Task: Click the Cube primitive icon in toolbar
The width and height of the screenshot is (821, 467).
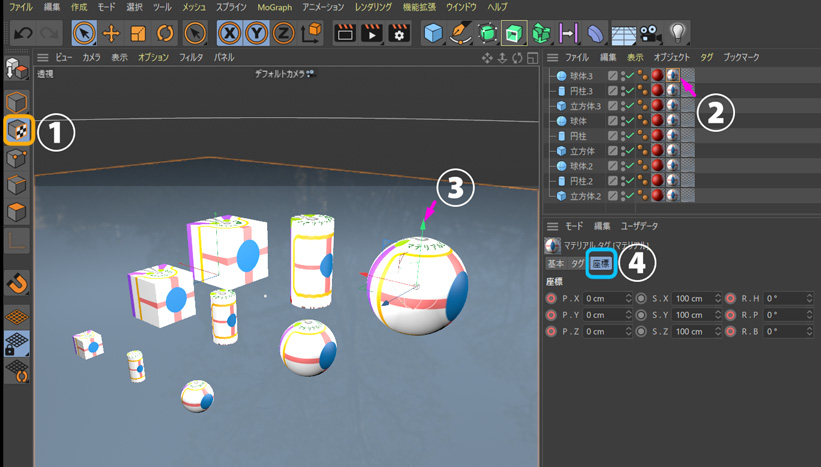Action: [x=433, y=33]
